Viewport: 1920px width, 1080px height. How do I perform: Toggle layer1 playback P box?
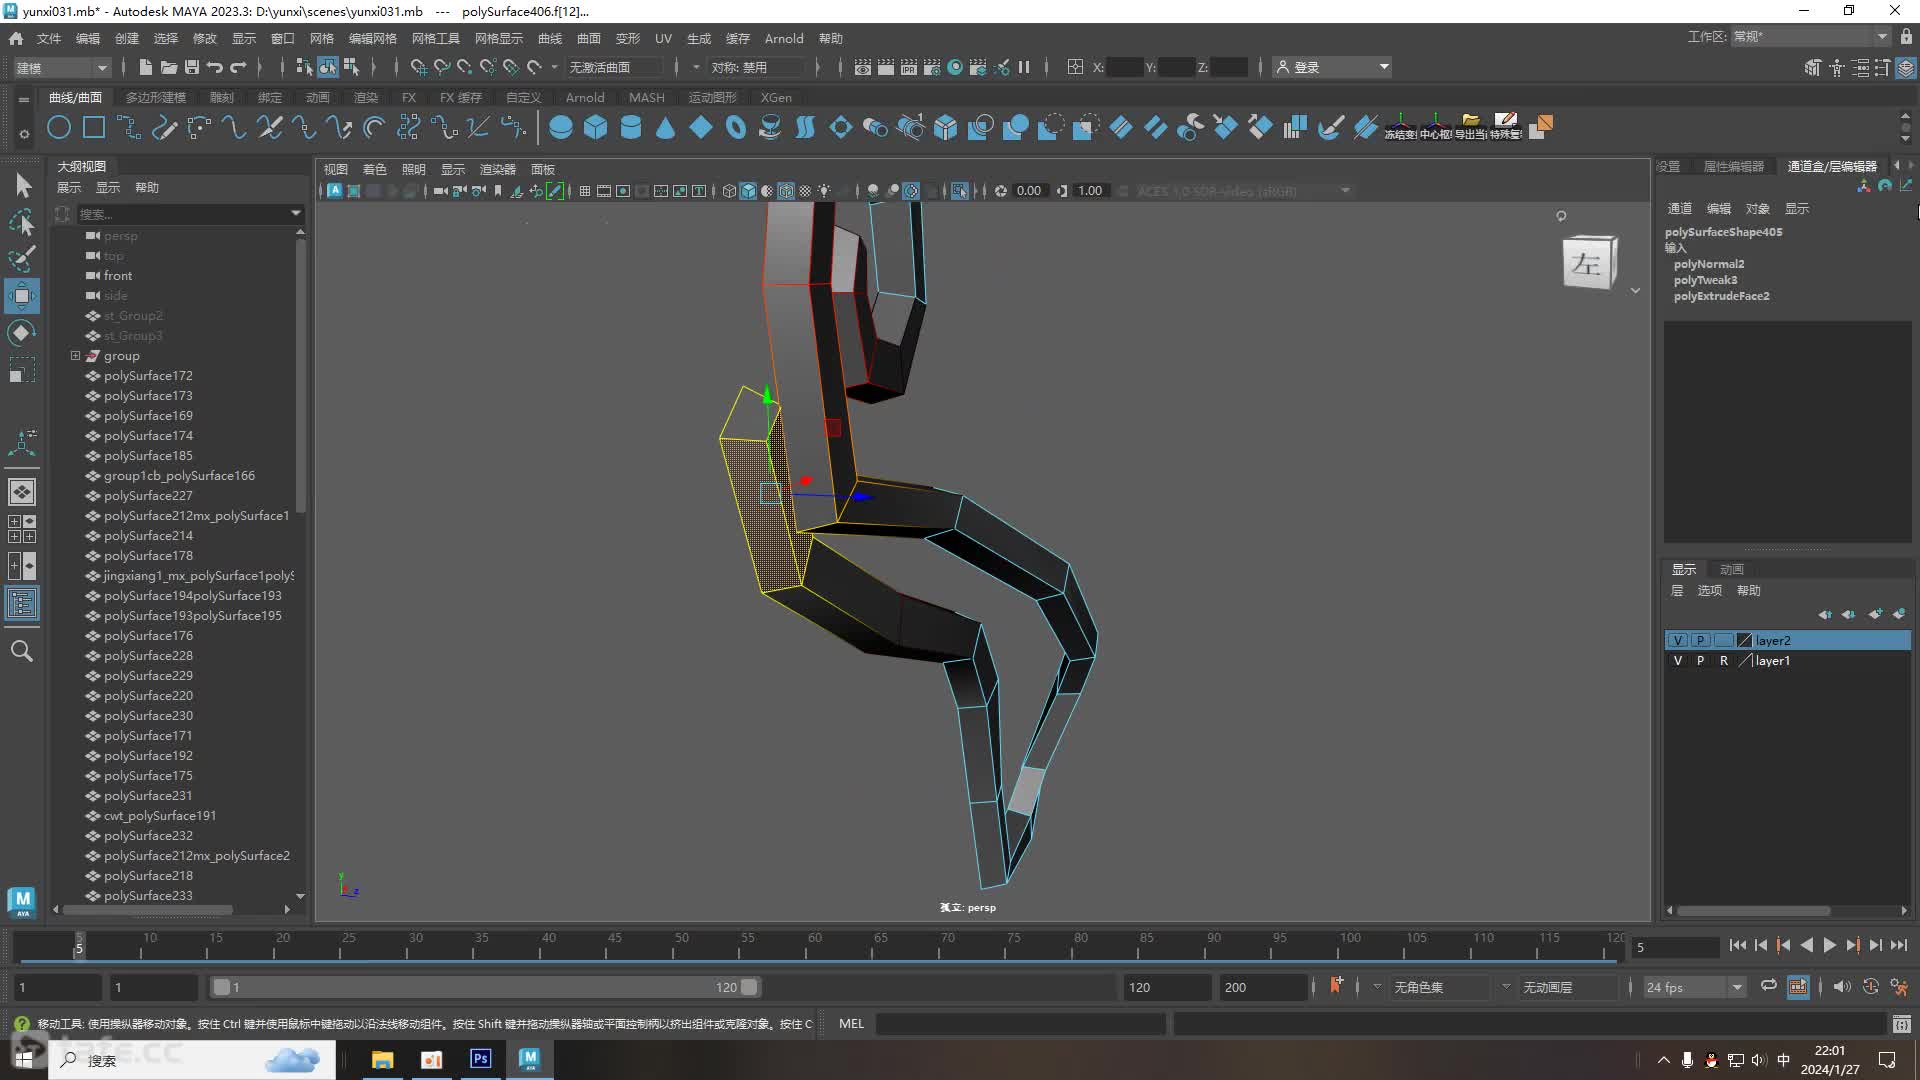tap(1700, 661)
